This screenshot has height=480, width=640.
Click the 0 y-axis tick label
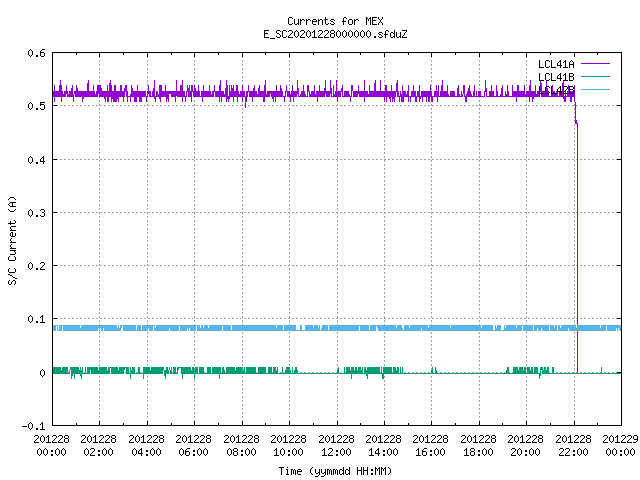click(x=42, y=373)
